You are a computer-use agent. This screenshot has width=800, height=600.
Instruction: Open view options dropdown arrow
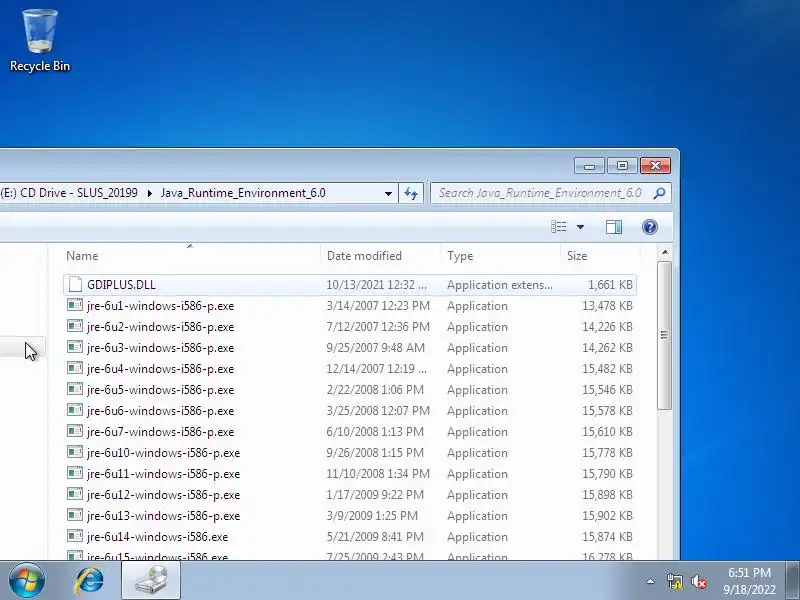click(x=580, y=227)
